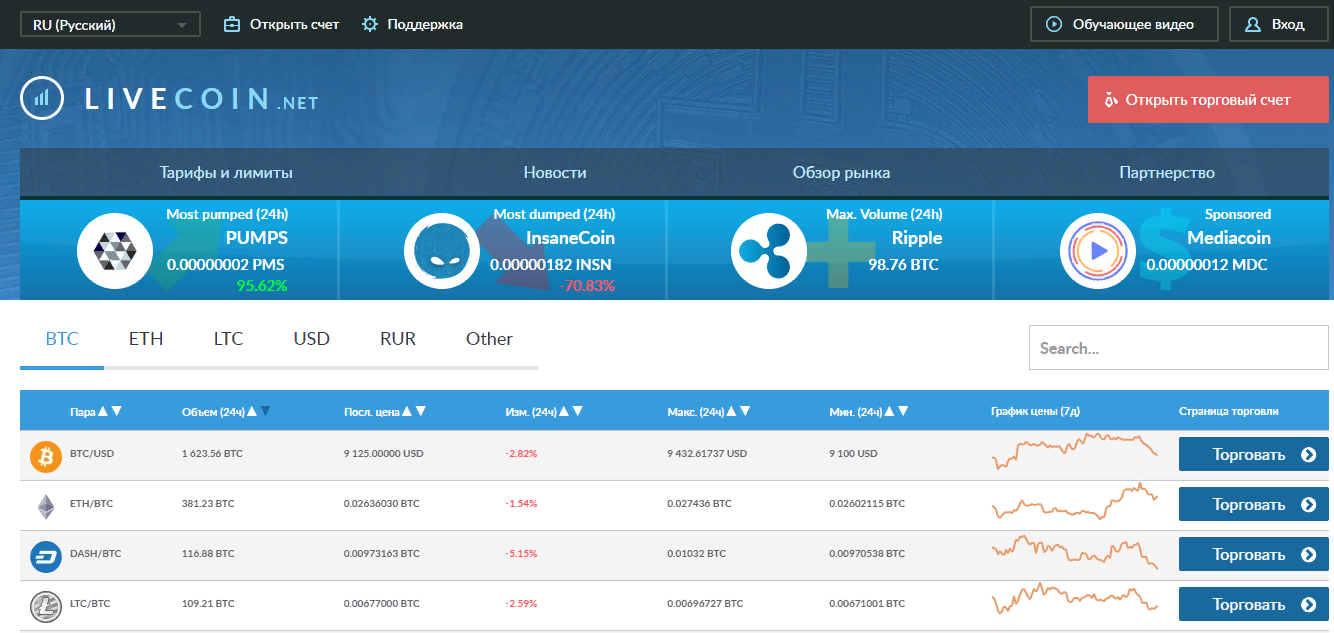
Task: Click the 381.23 BTC volume cell
Action: point(208,503)
